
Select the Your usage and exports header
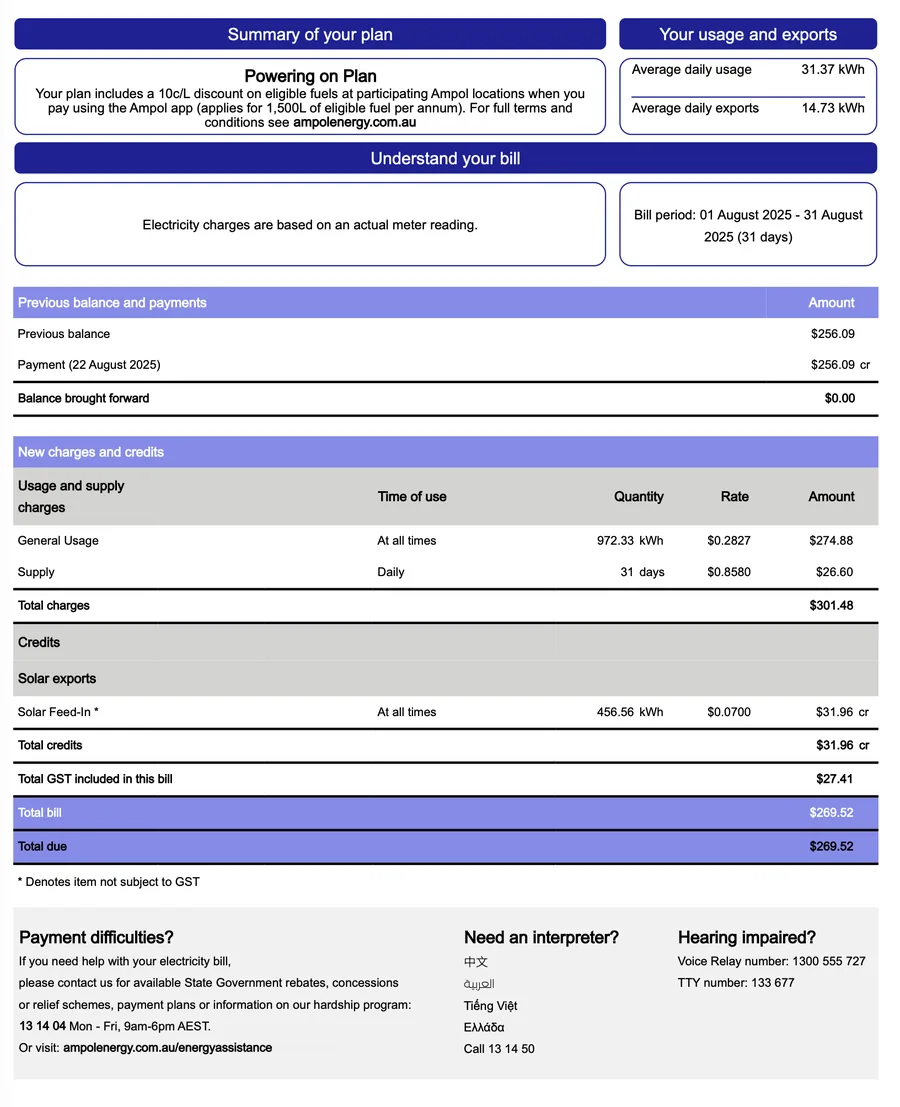(x=748, y=35)
